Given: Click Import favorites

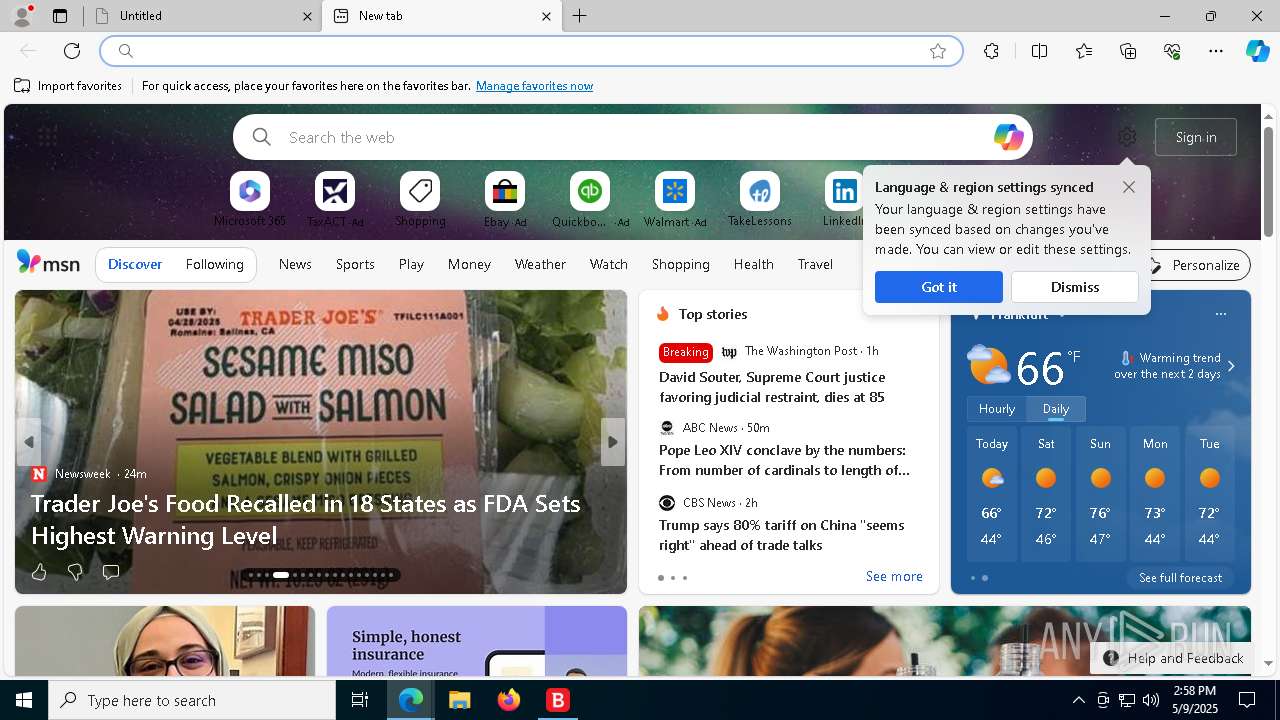Looking at the screenshot, I should [x=68, y=86].
